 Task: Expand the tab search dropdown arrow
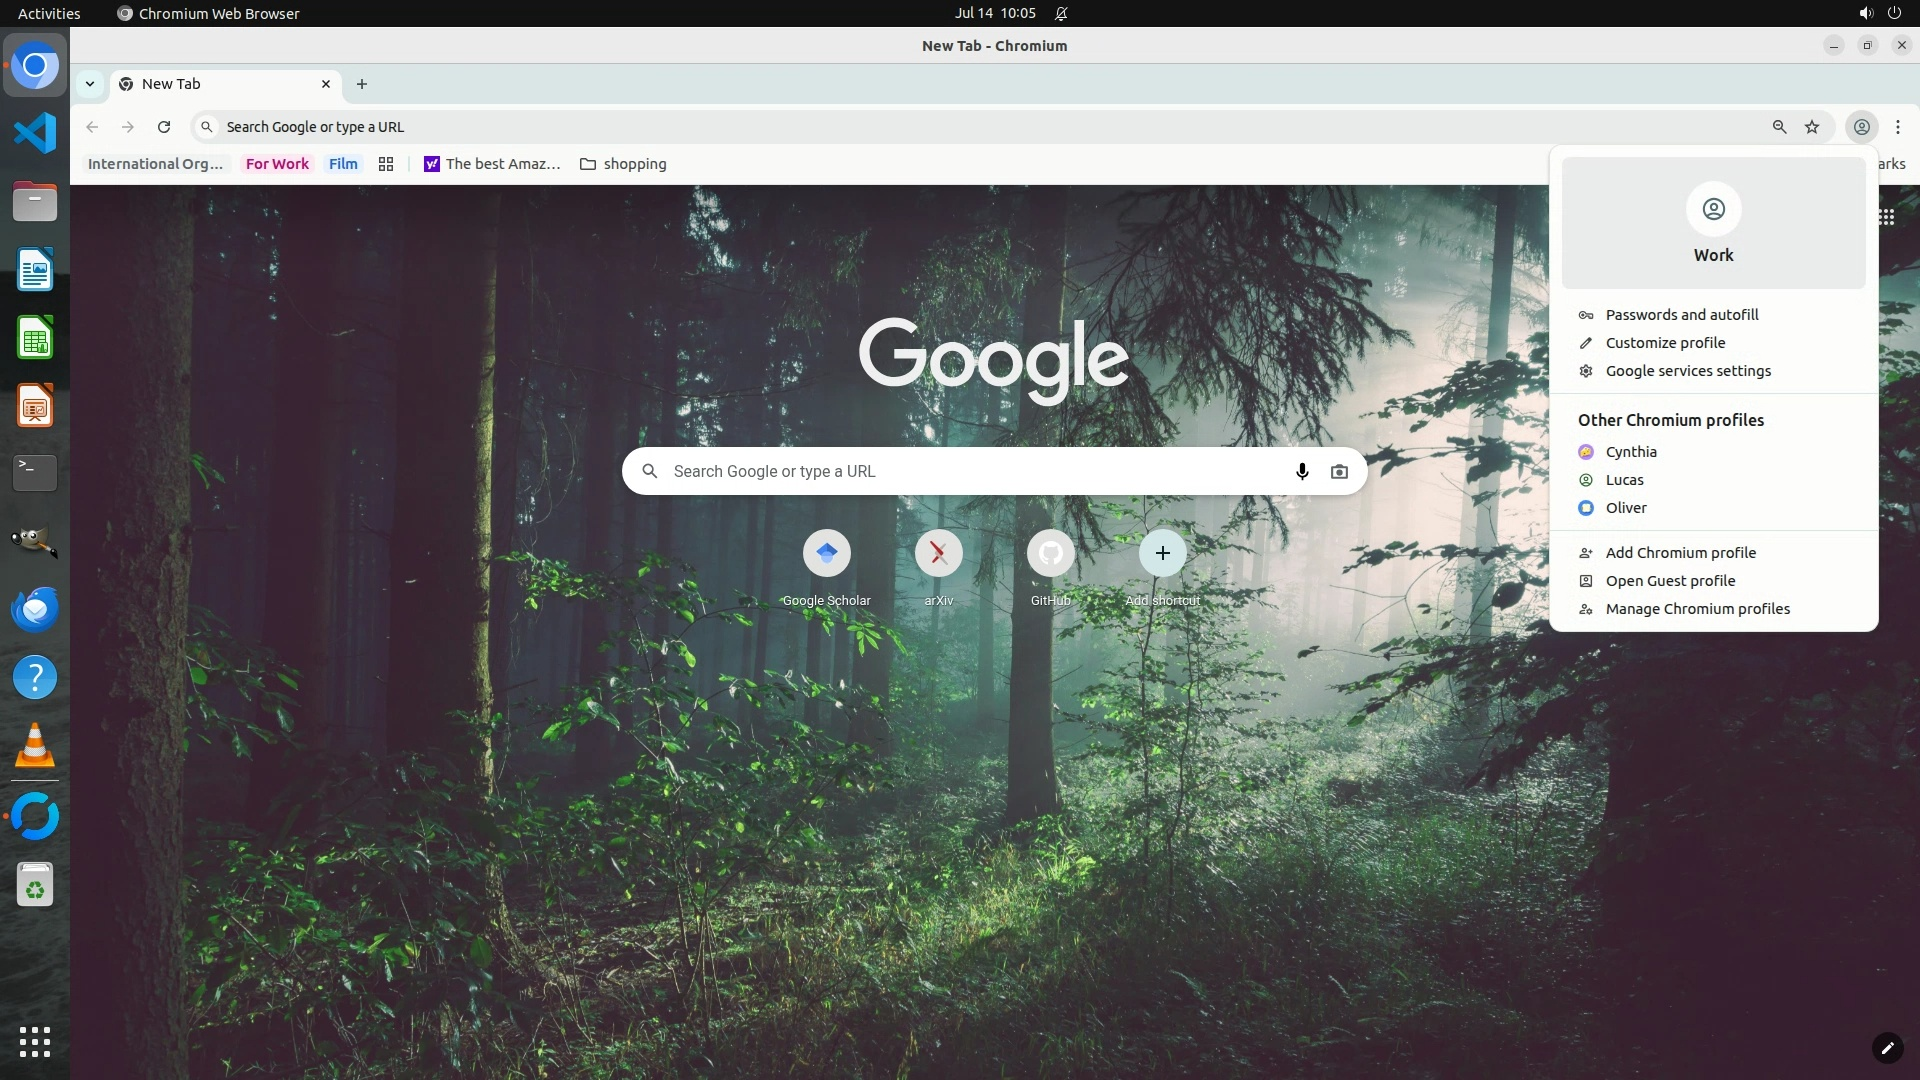(x=90, y=84)
